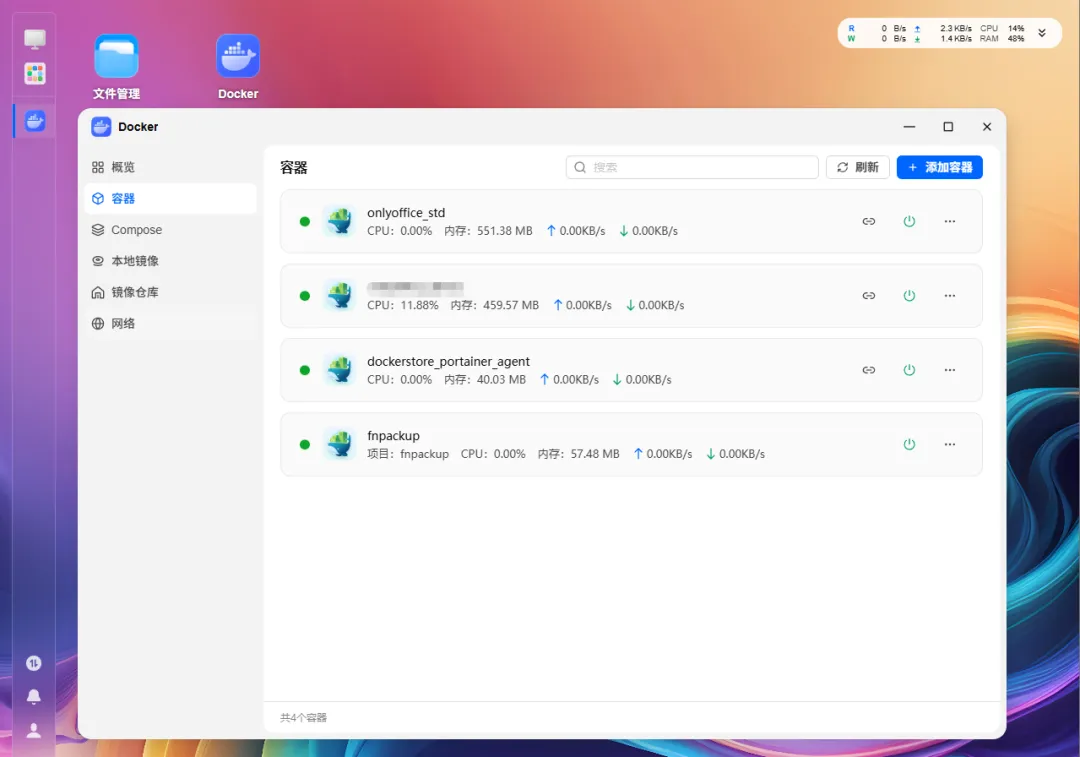Click the Docker window title icon
Screen dimensions: 1080x757
(x=101, y=127)
